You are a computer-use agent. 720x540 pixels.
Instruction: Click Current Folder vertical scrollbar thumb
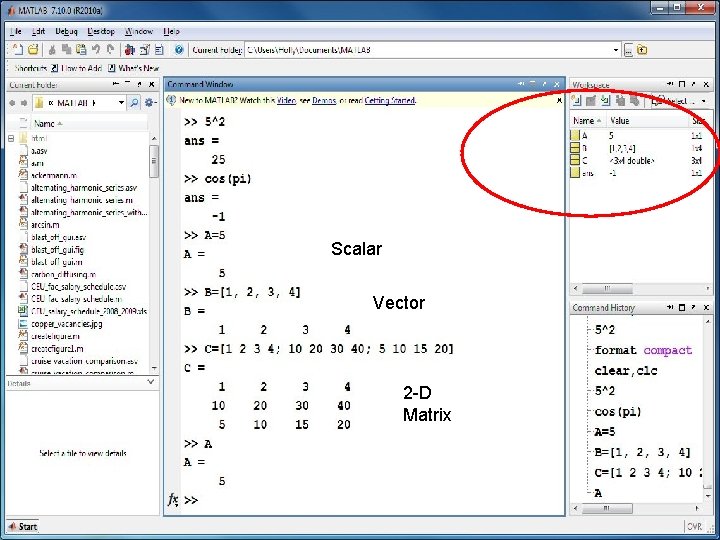pyautogui.click(x=154, y=161)
